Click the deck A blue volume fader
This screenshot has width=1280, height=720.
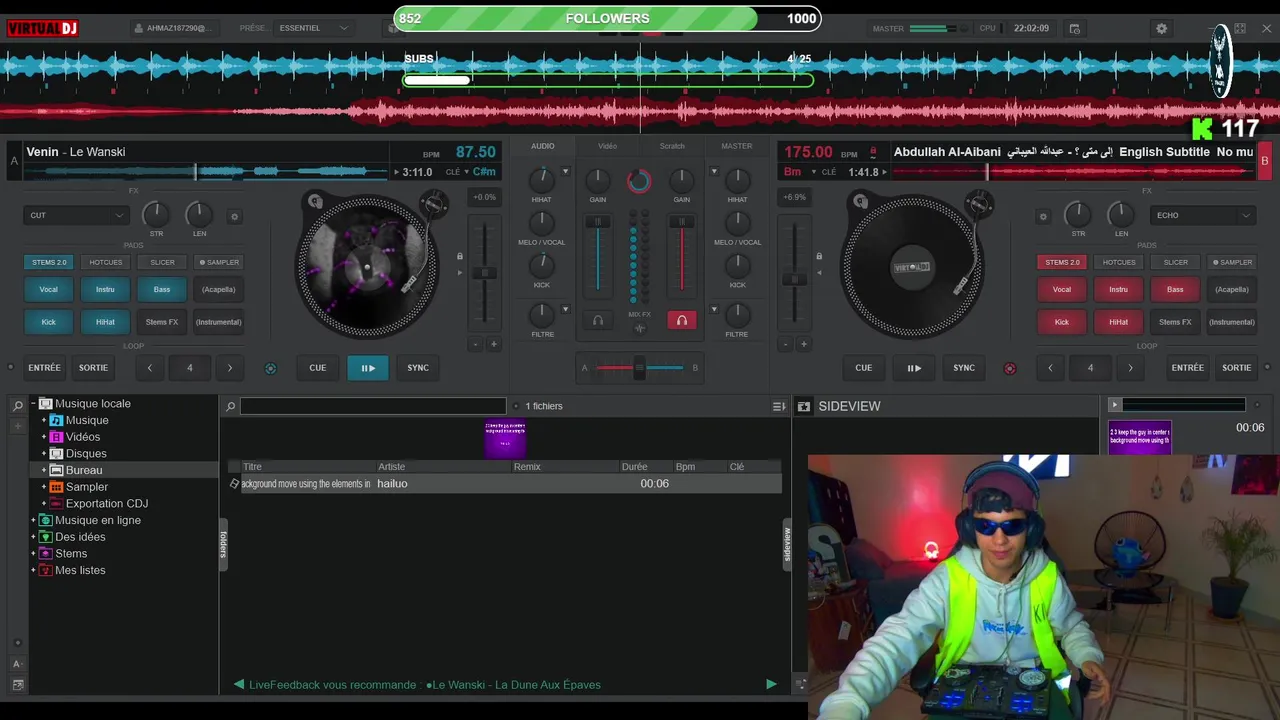(x=598, y=254)
